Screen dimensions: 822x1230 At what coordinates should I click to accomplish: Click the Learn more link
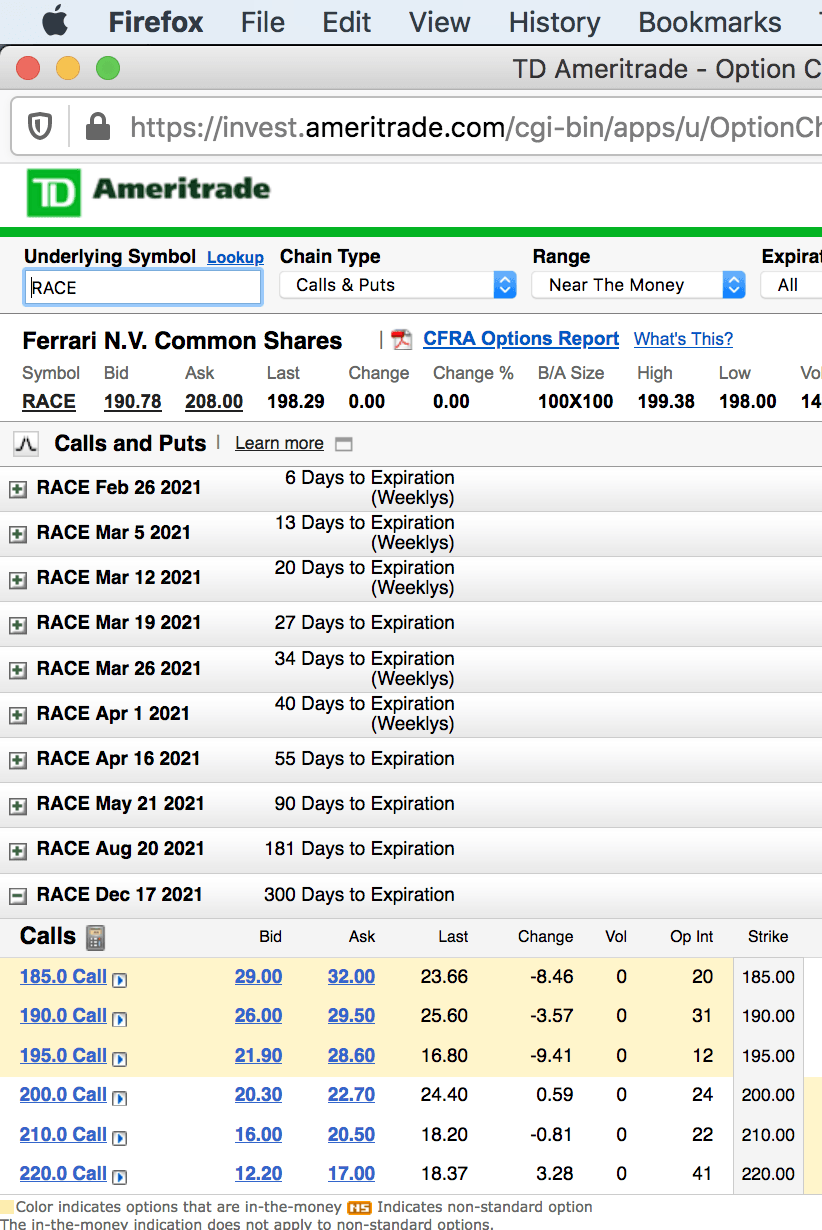coord(279,443)
